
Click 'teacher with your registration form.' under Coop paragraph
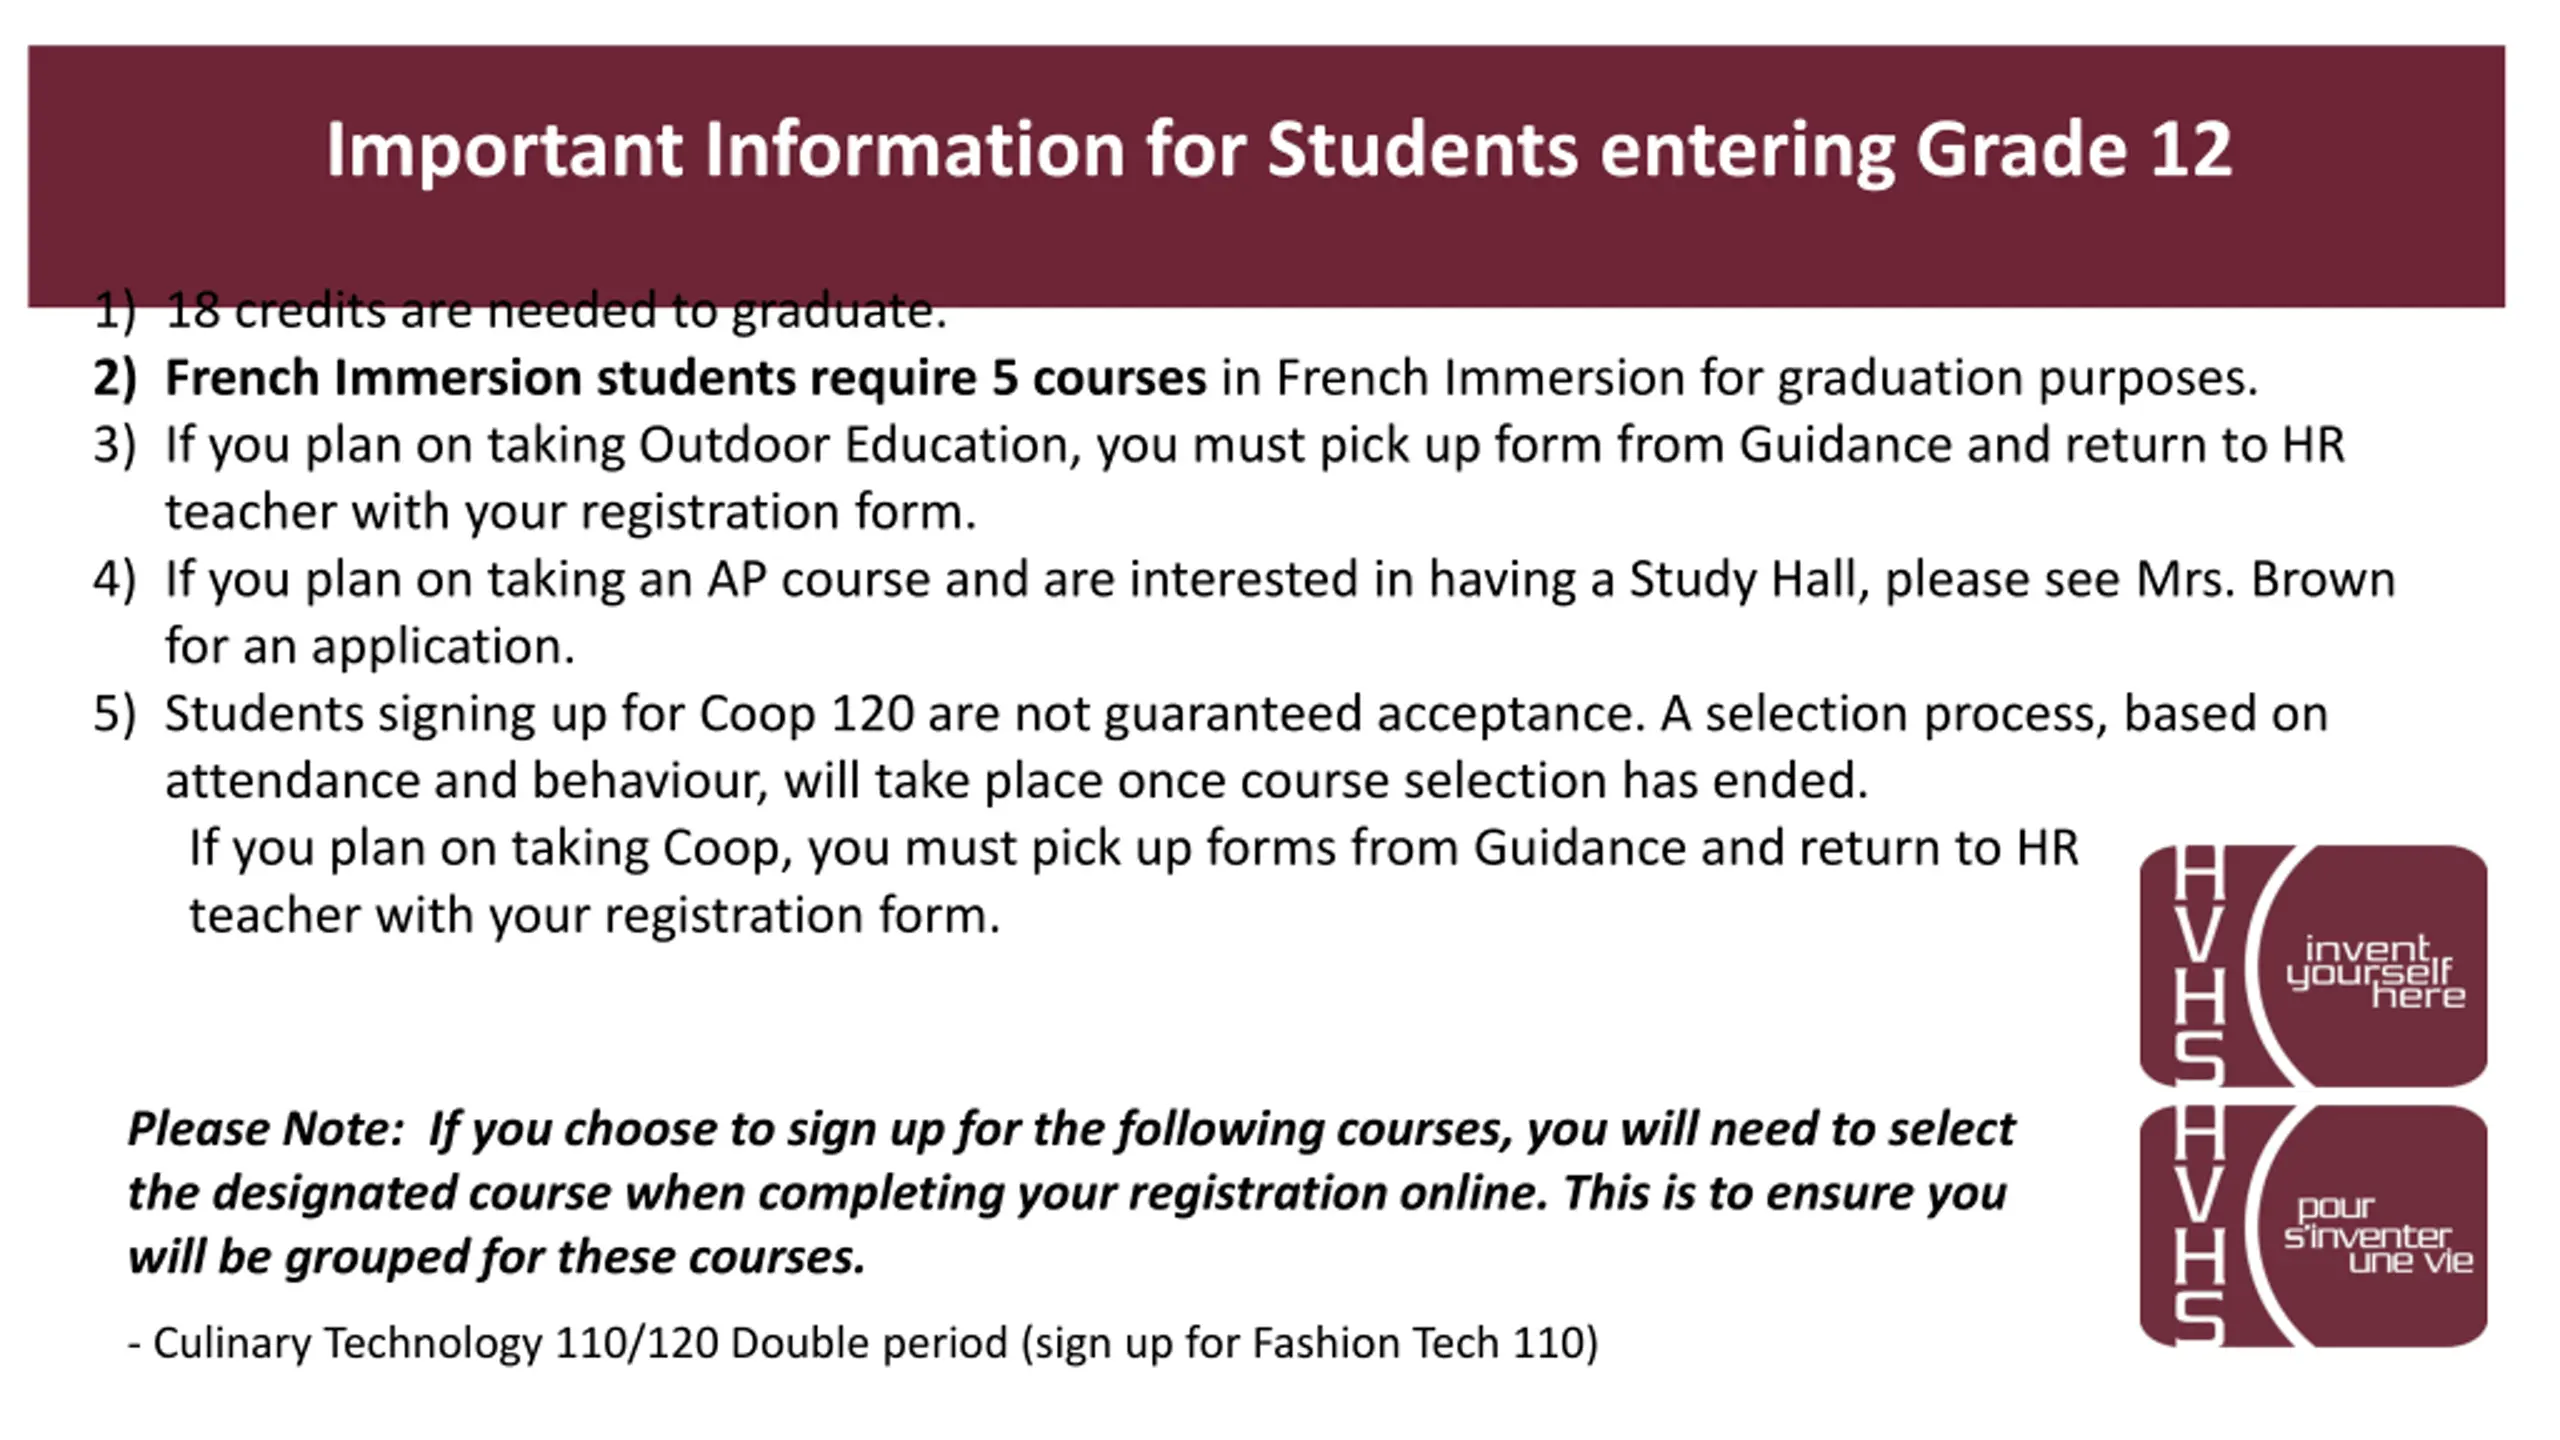pos(595,915)
